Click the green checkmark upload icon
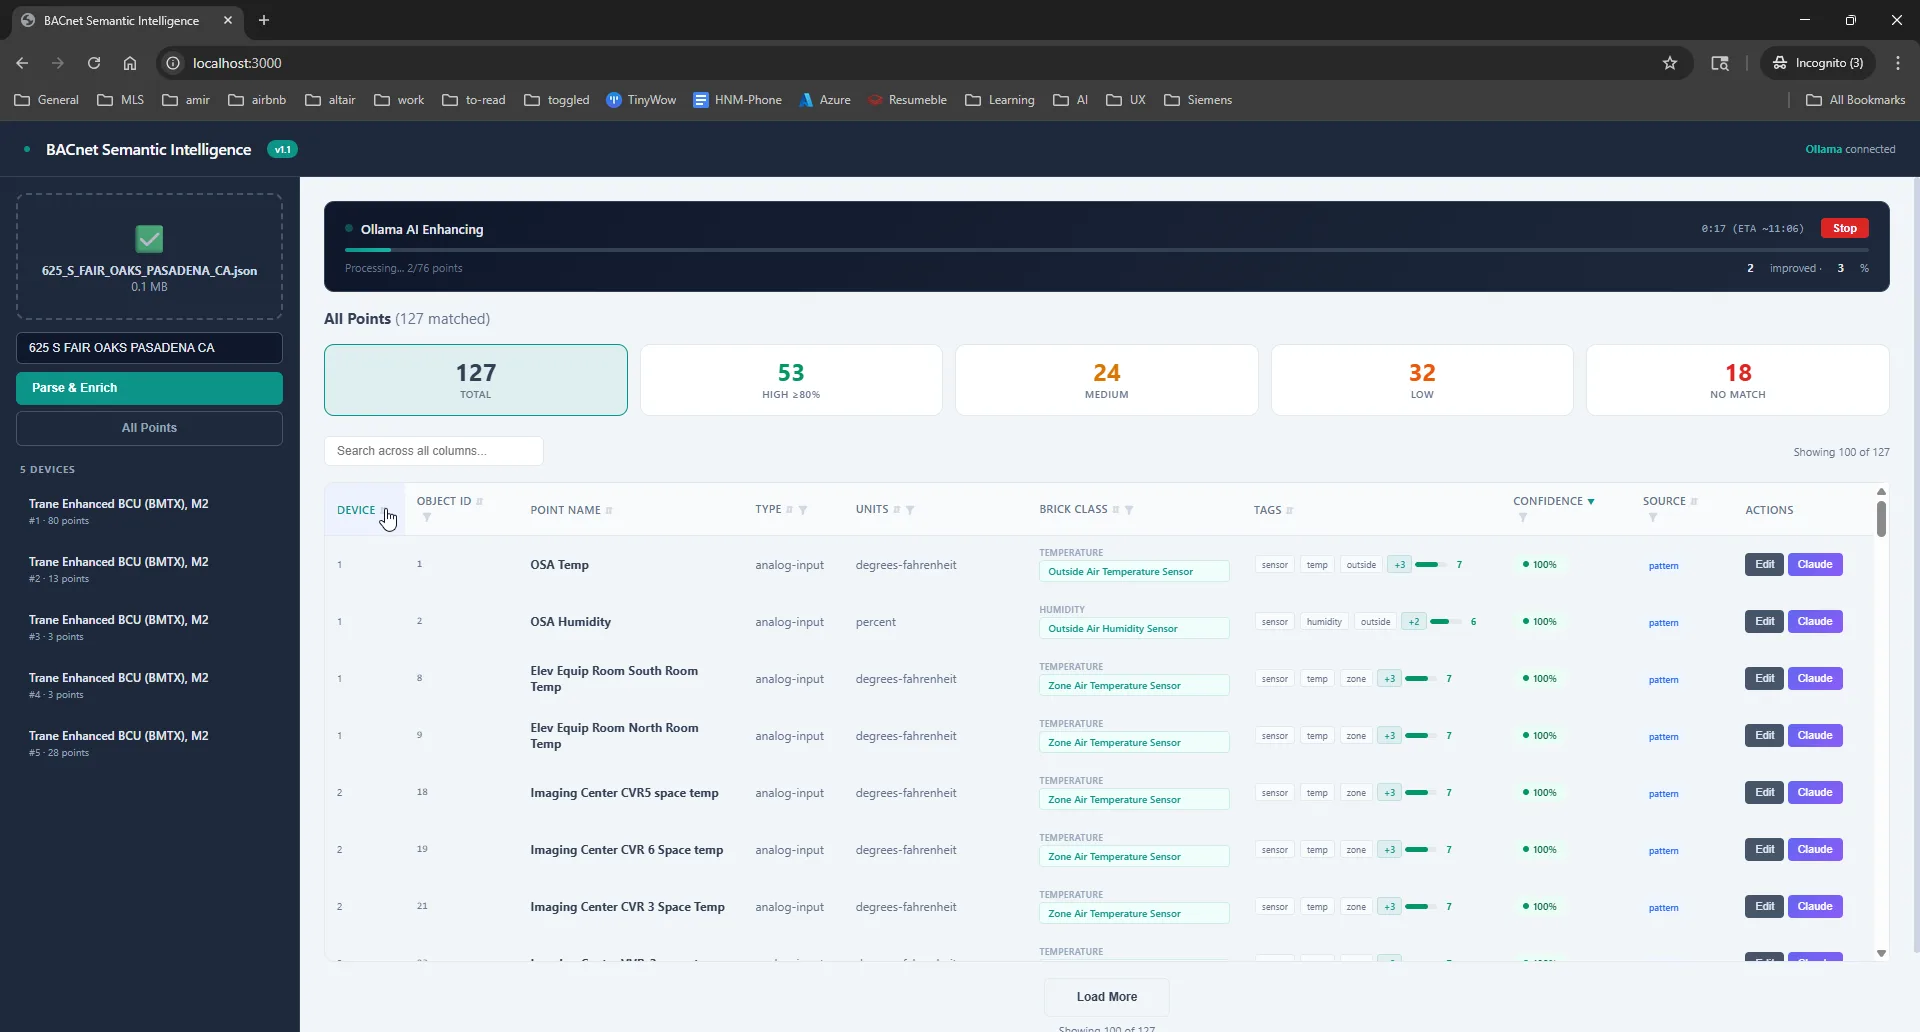The image size is (1920, 1032). click(x=149, y=239)
